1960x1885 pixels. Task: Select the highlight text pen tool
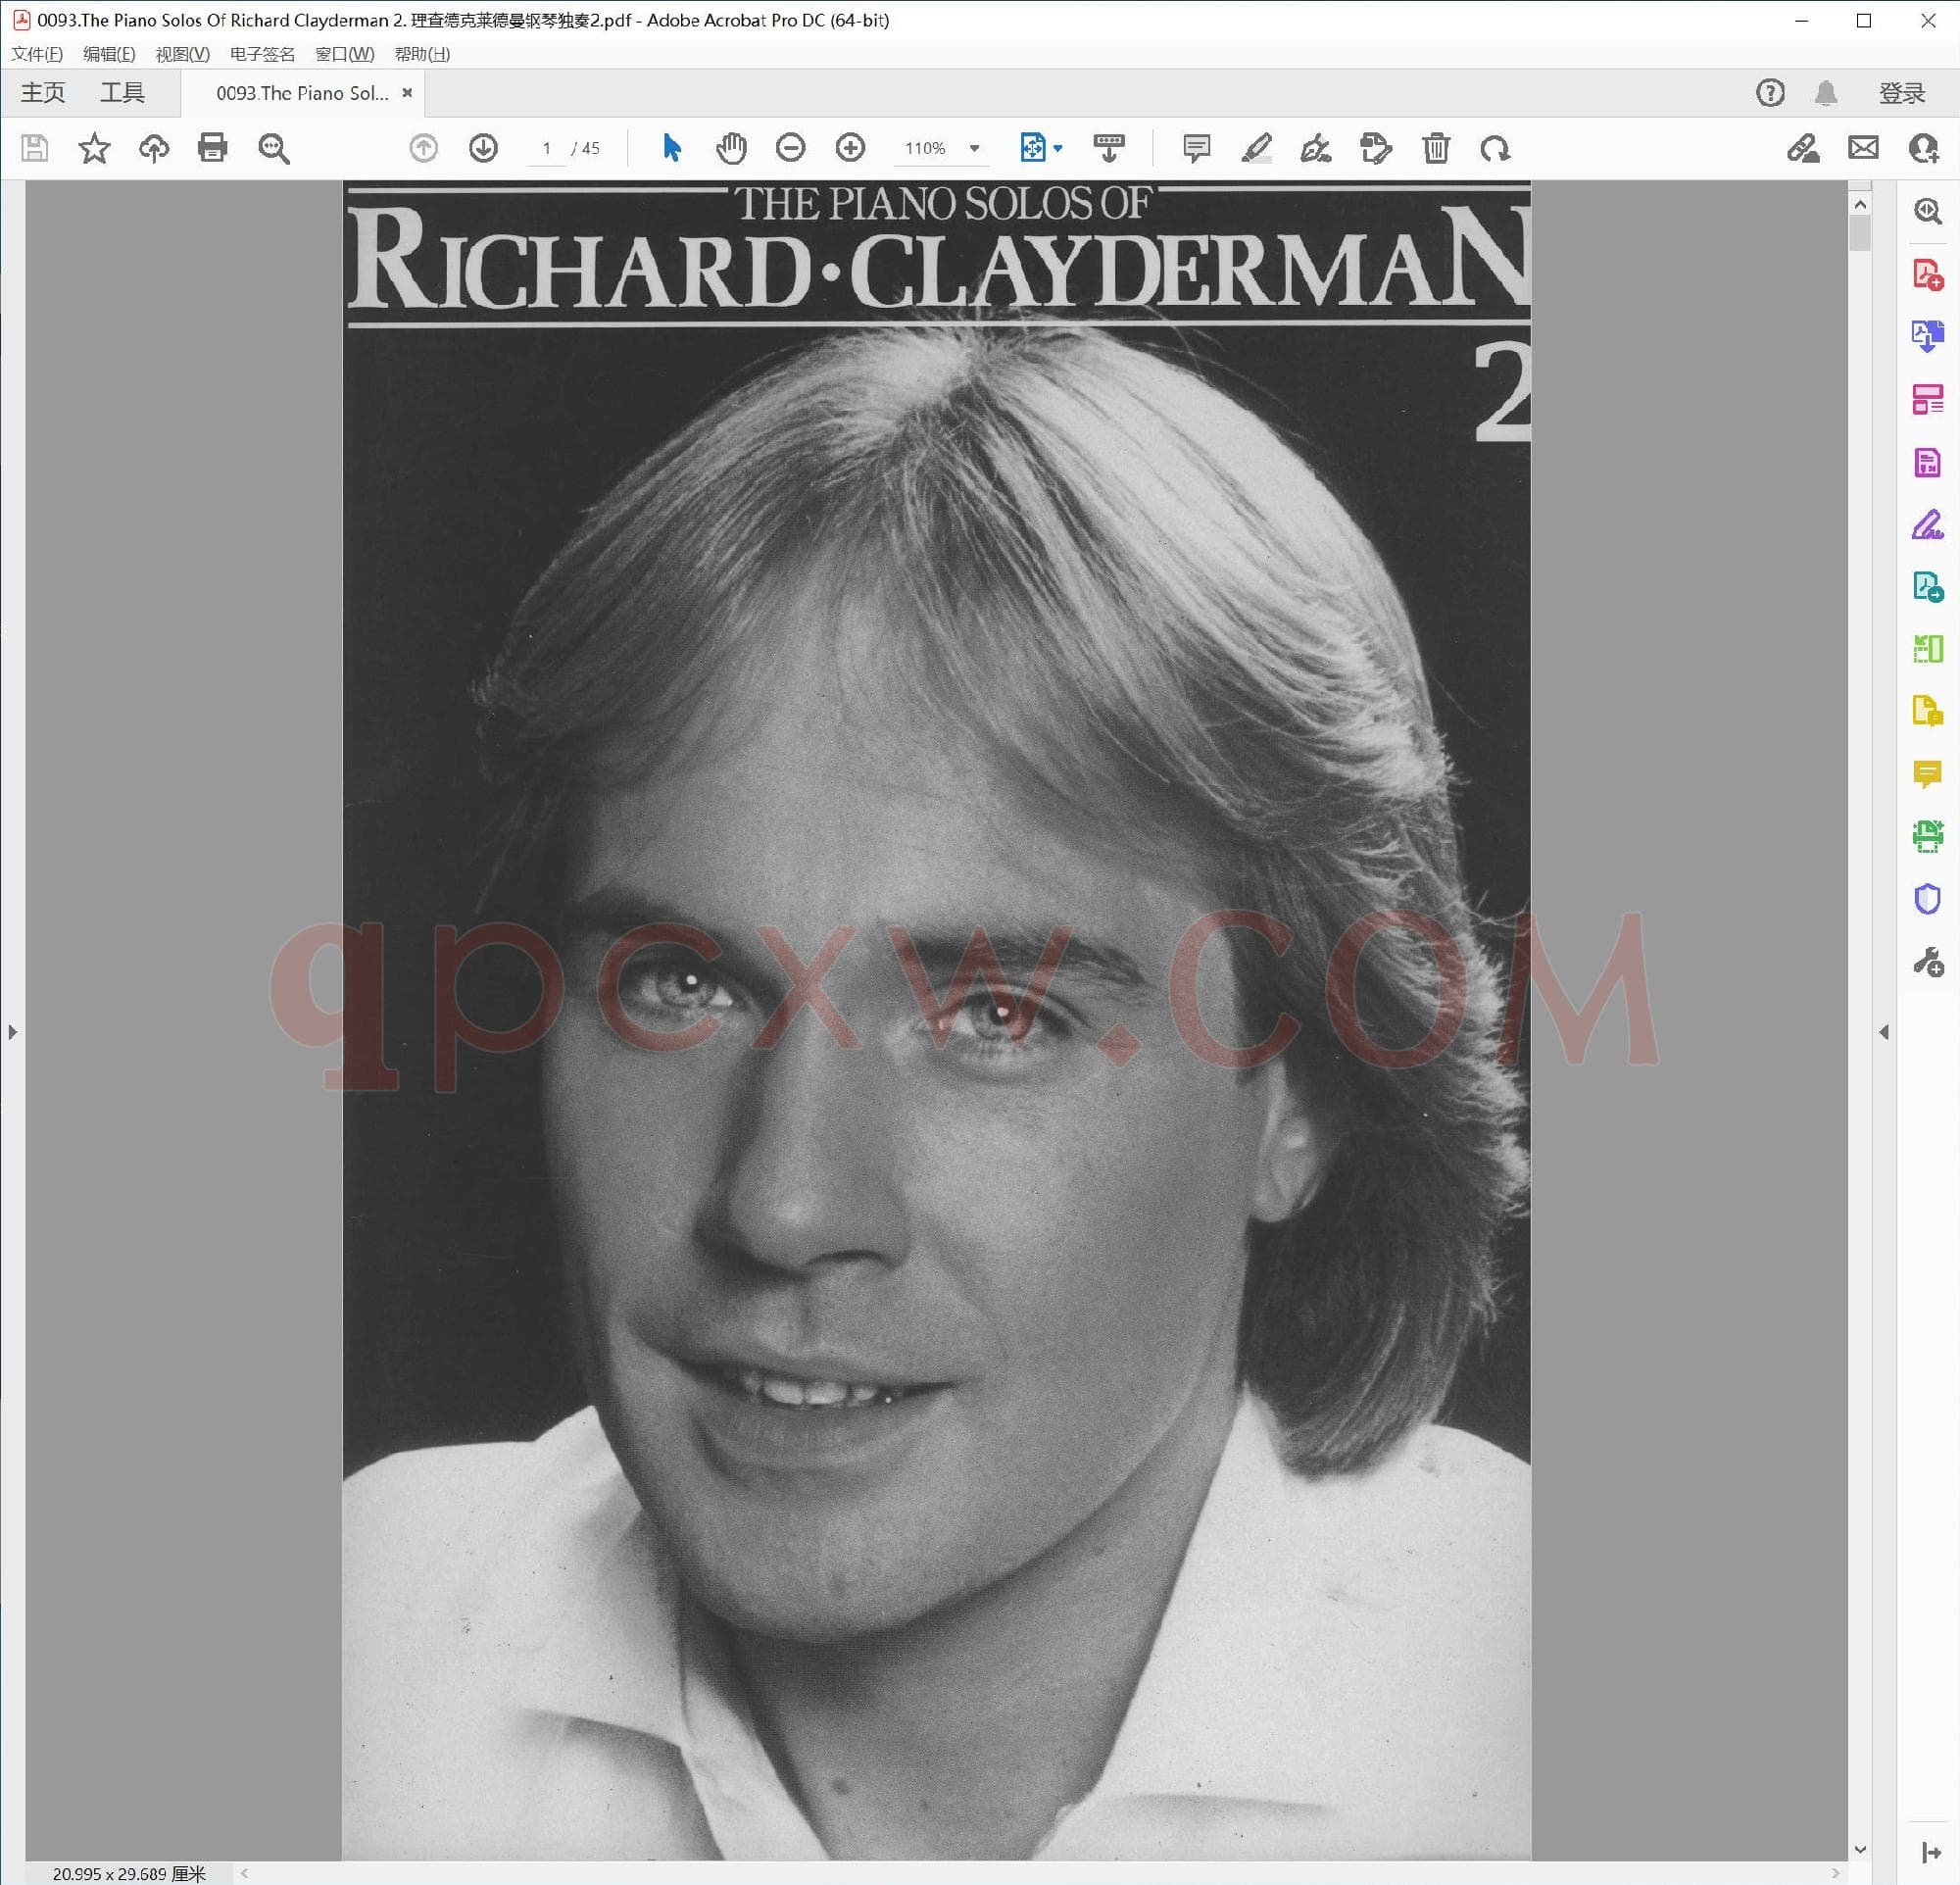[x=1256, y=148]
